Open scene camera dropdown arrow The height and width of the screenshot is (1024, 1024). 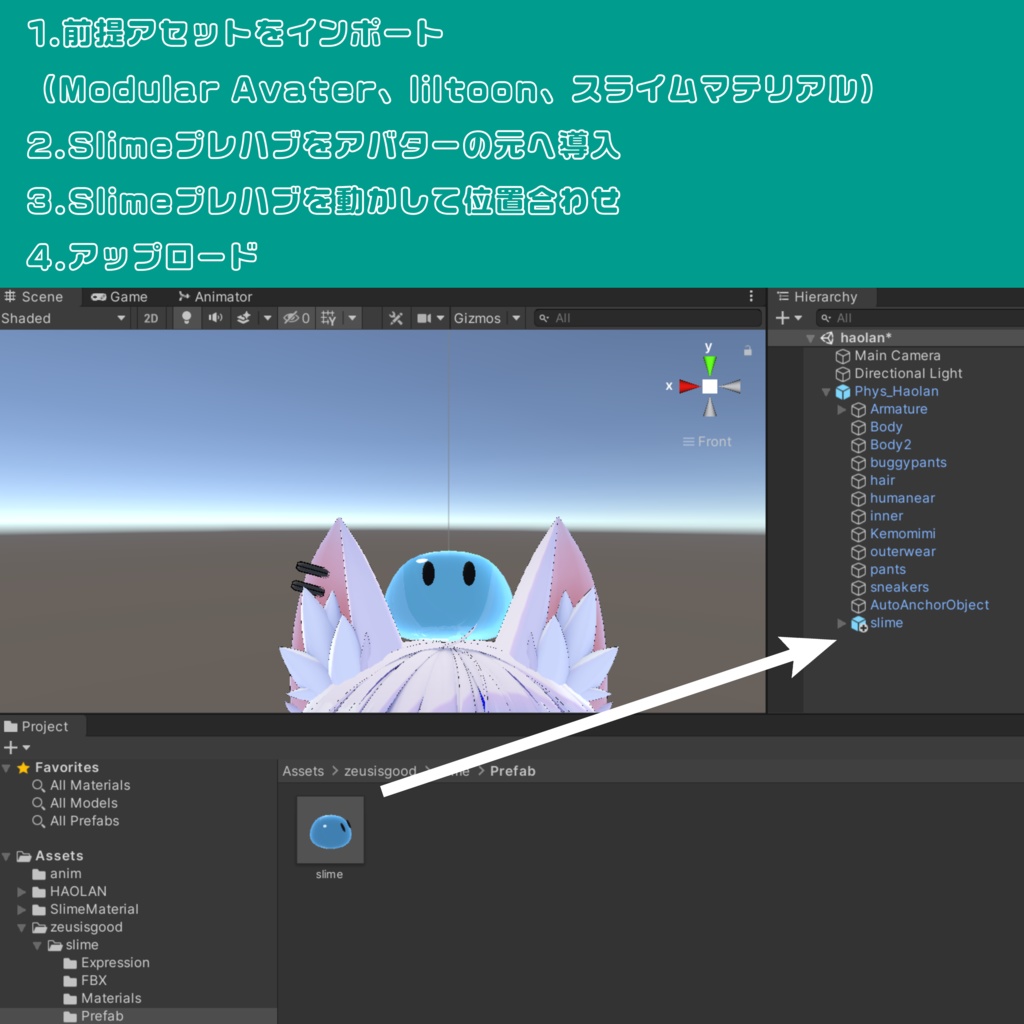pyautogui.click(x=440, y=318)
